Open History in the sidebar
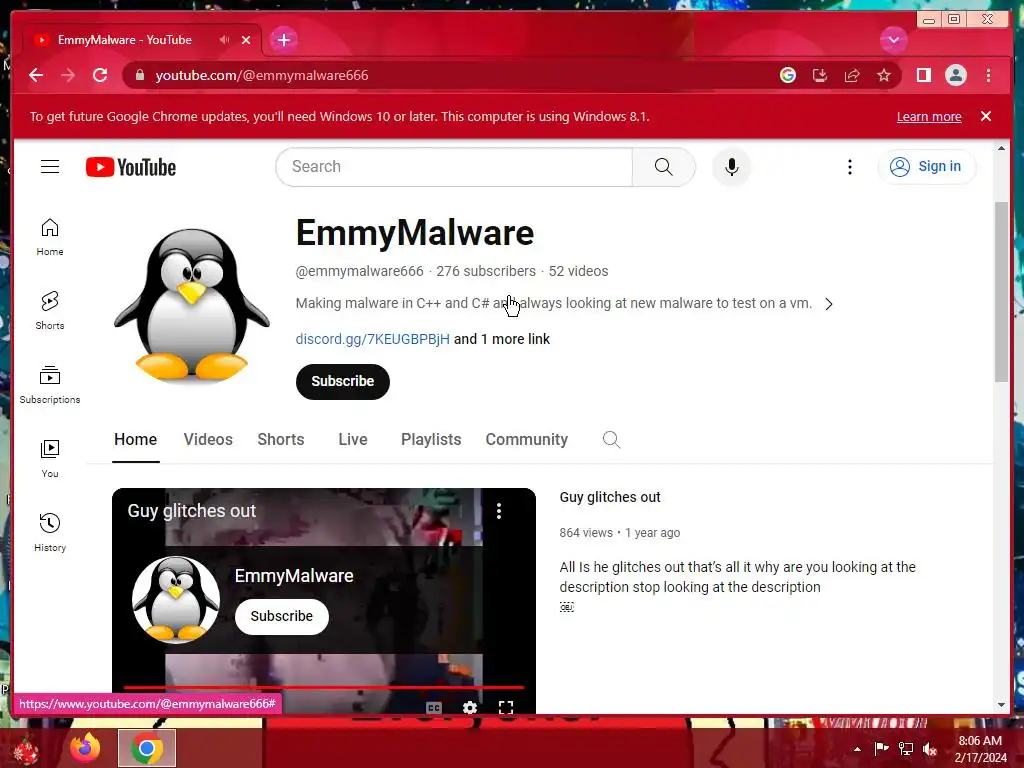Screen dimensions: 1024x768 pos(50,532)
